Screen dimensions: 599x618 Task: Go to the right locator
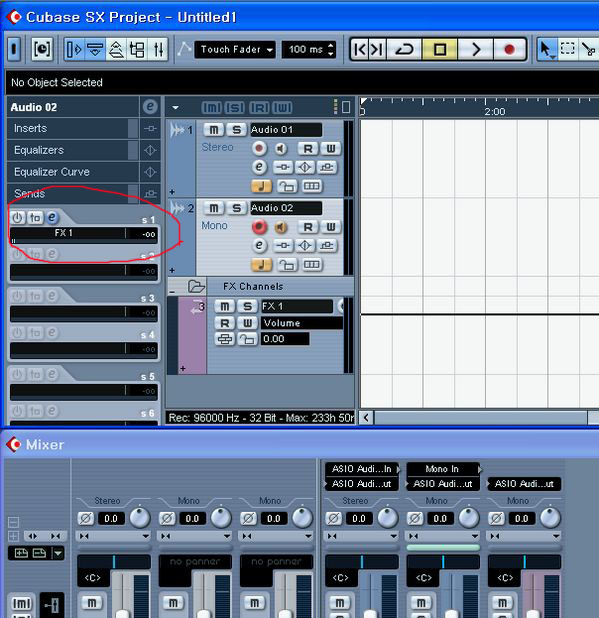pos(377,50)
